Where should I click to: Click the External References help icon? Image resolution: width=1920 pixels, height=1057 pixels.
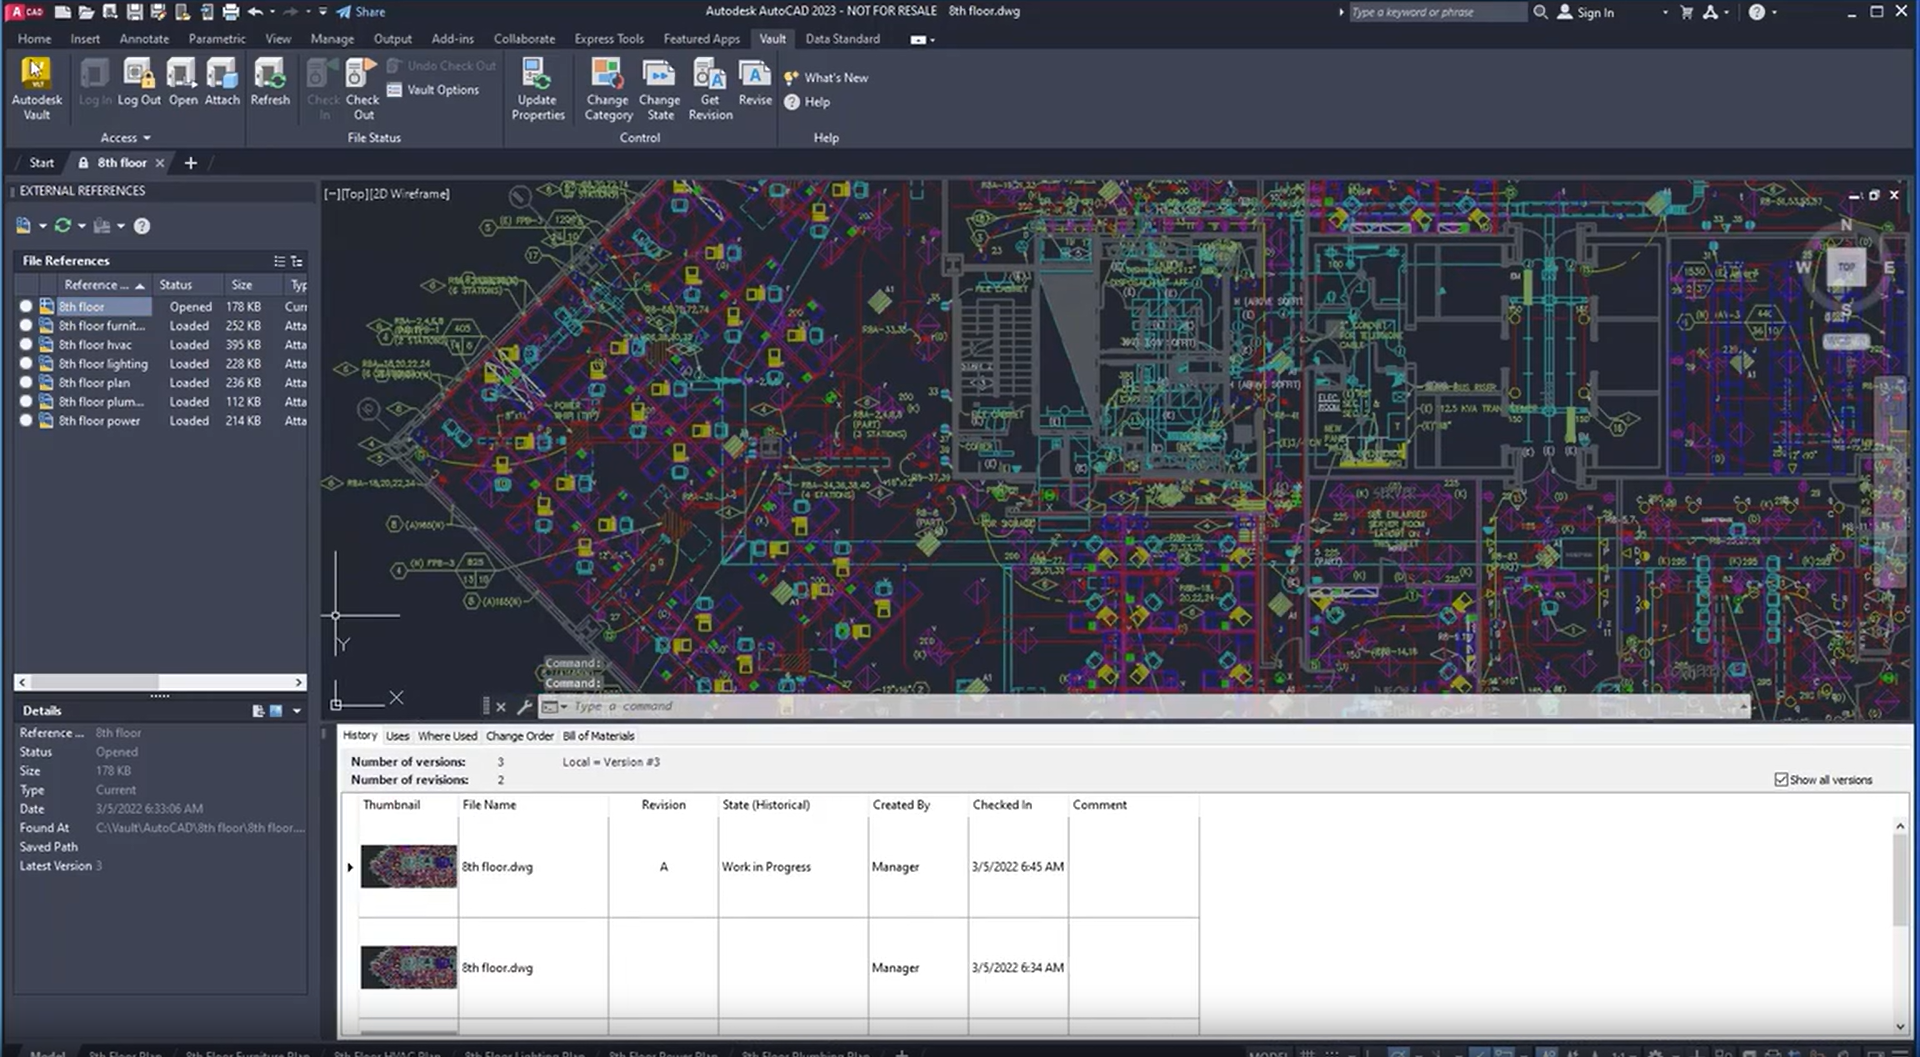pyautogui.click(x=142, y=226)
